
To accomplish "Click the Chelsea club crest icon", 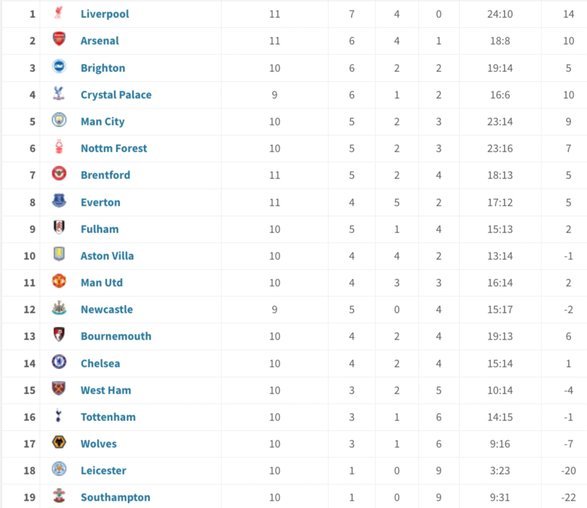I will click(x=59, y=362).
